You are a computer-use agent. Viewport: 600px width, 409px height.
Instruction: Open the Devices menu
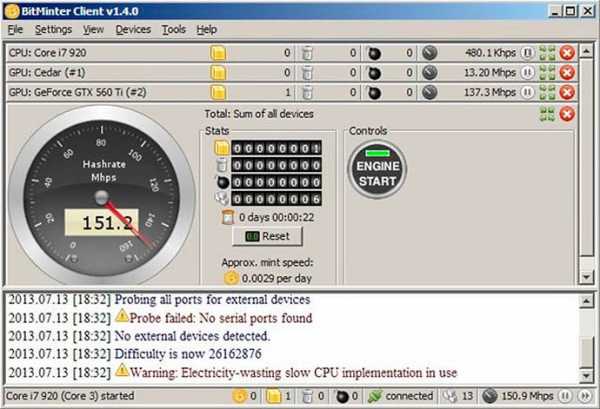[133, 29]
